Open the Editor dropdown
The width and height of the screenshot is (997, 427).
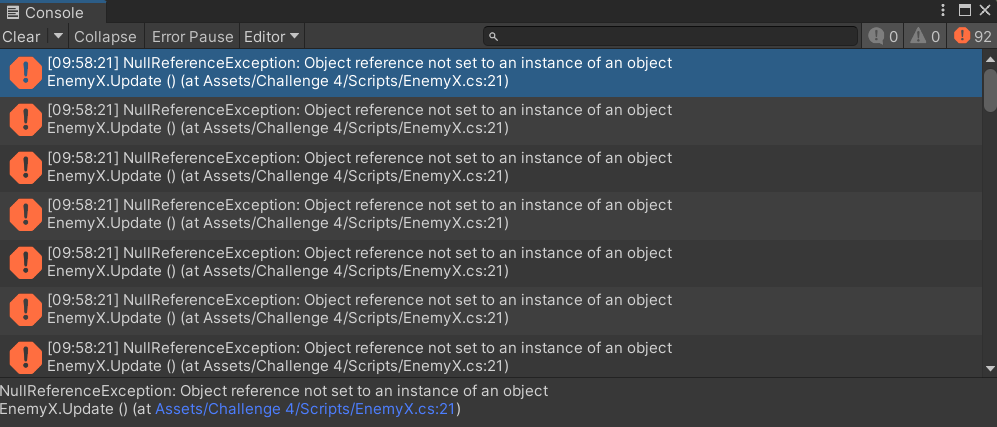click(x=272, y=37)
